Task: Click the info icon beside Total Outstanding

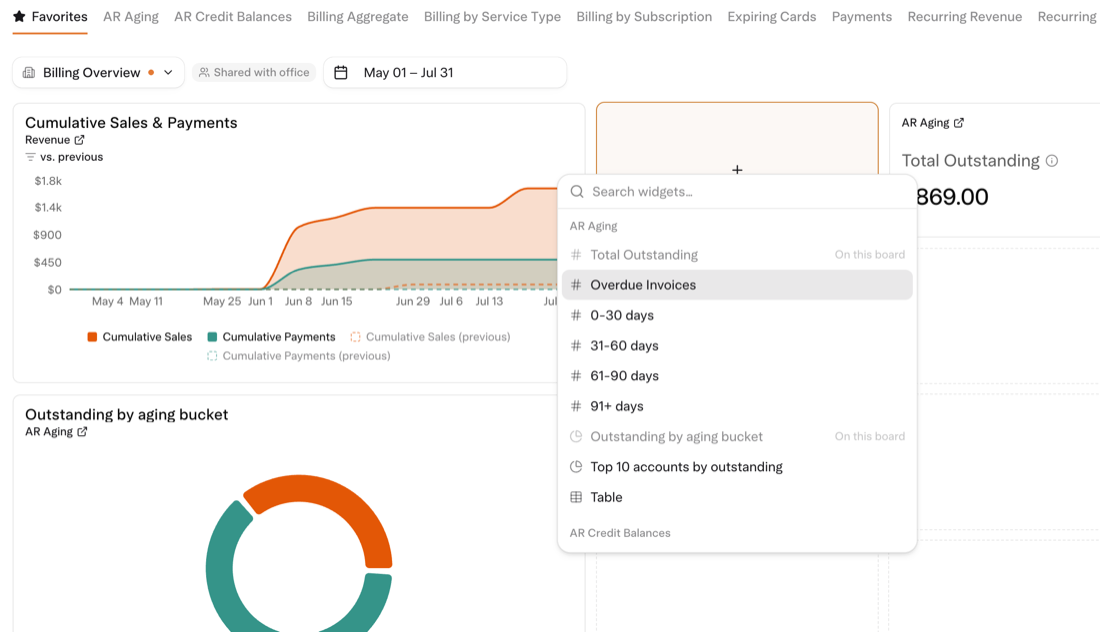Action: pos(1052,161)
